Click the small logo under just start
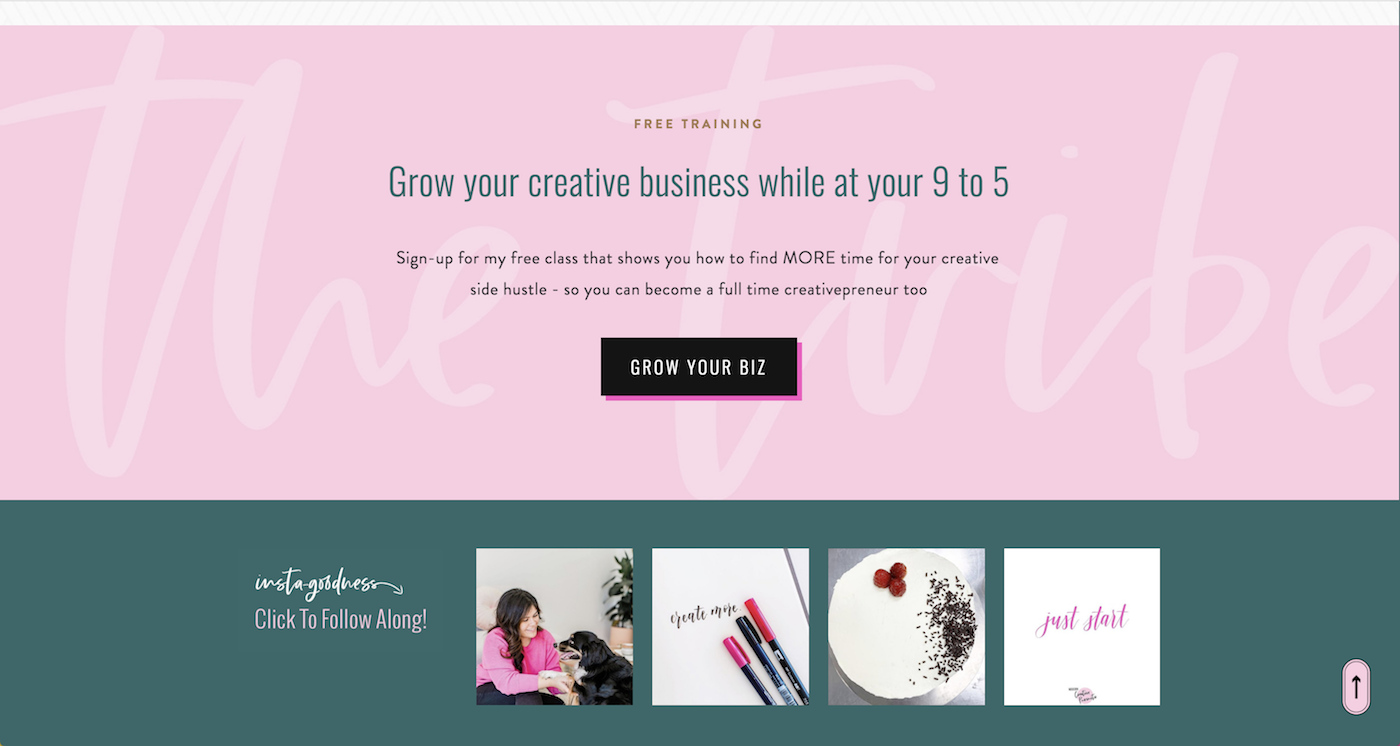Image resolution: width=1400 pixels, height=746 pixels. point(1082,693)
